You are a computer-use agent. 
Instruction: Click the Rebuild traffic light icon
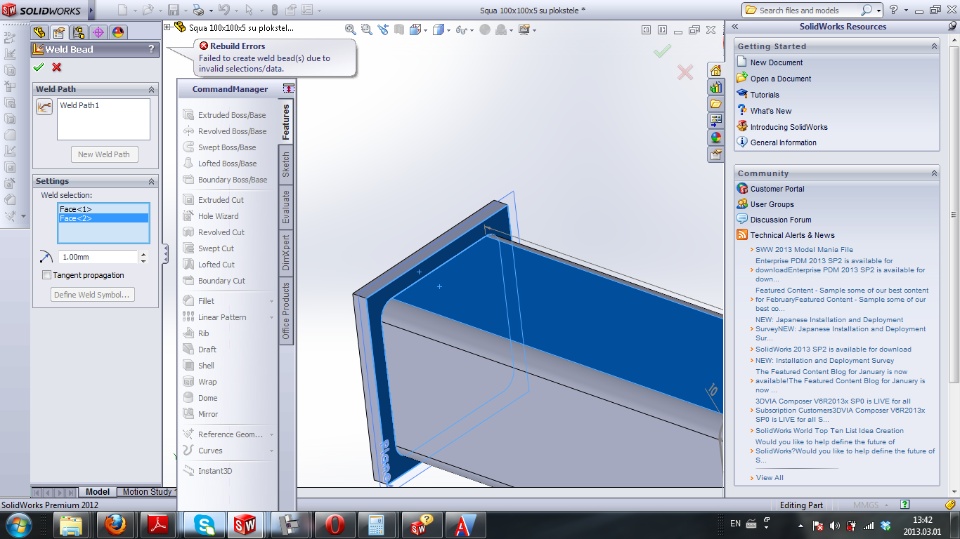275,10
